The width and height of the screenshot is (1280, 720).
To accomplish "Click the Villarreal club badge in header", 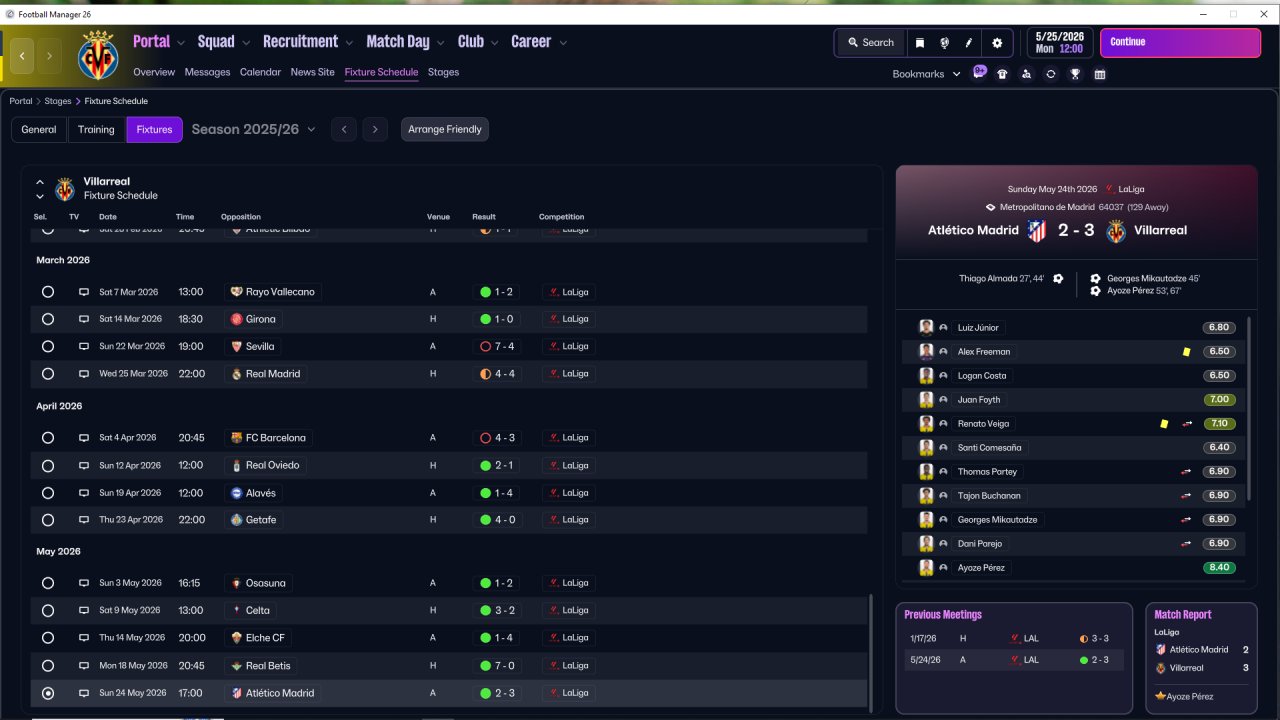I will [x=98, y=55].
